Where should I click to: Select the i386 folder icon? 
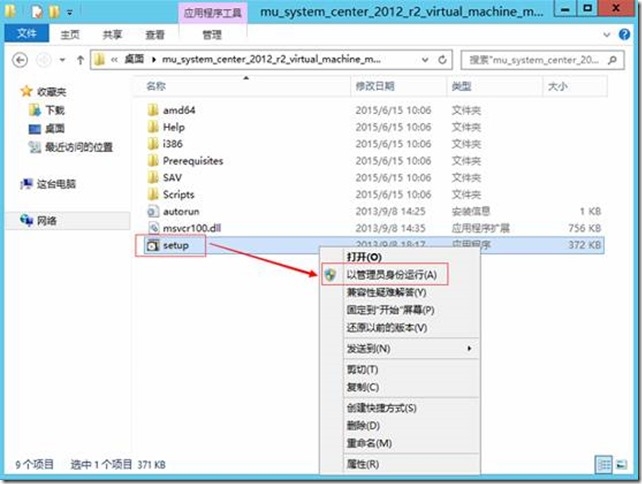152,144
